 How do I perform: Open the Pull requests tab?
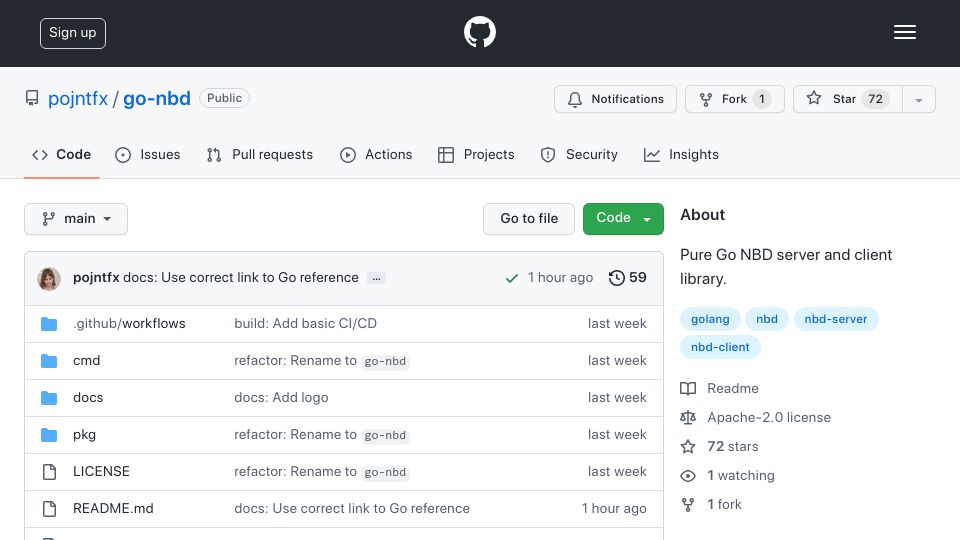pyautogui.click(x=260, y=155)
